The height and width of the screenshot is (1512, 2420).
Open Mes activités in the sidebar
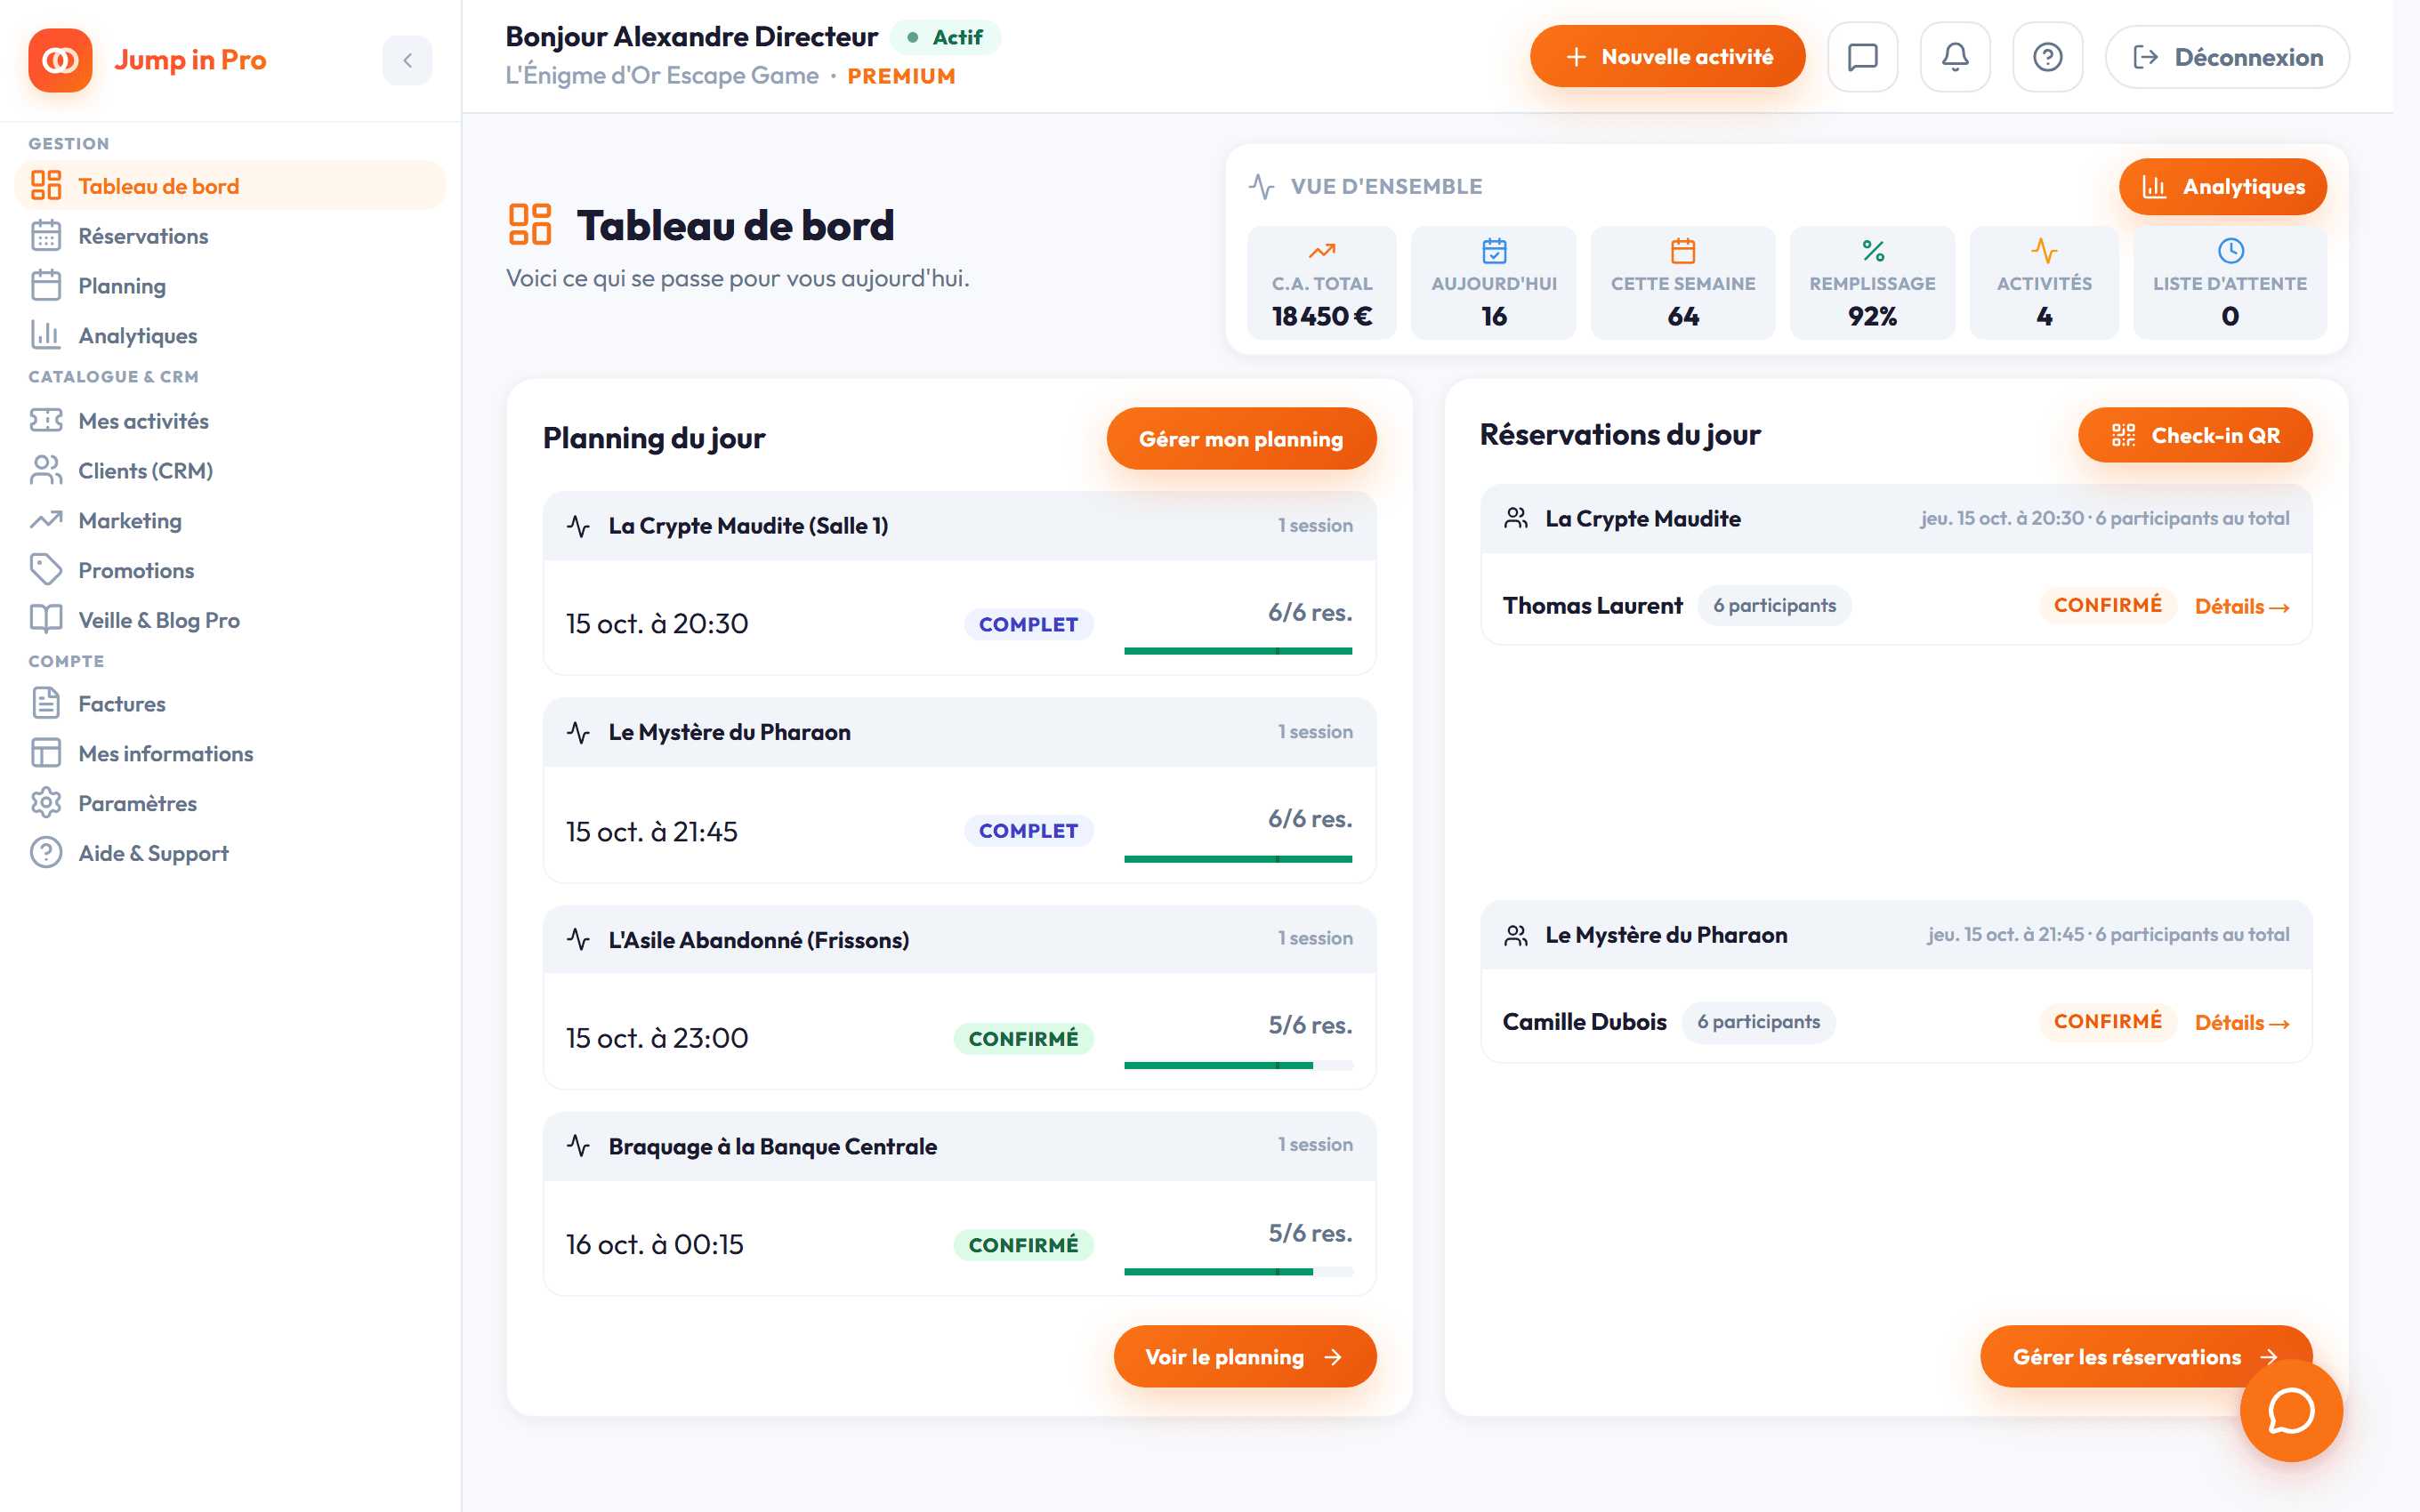point(231,421)
